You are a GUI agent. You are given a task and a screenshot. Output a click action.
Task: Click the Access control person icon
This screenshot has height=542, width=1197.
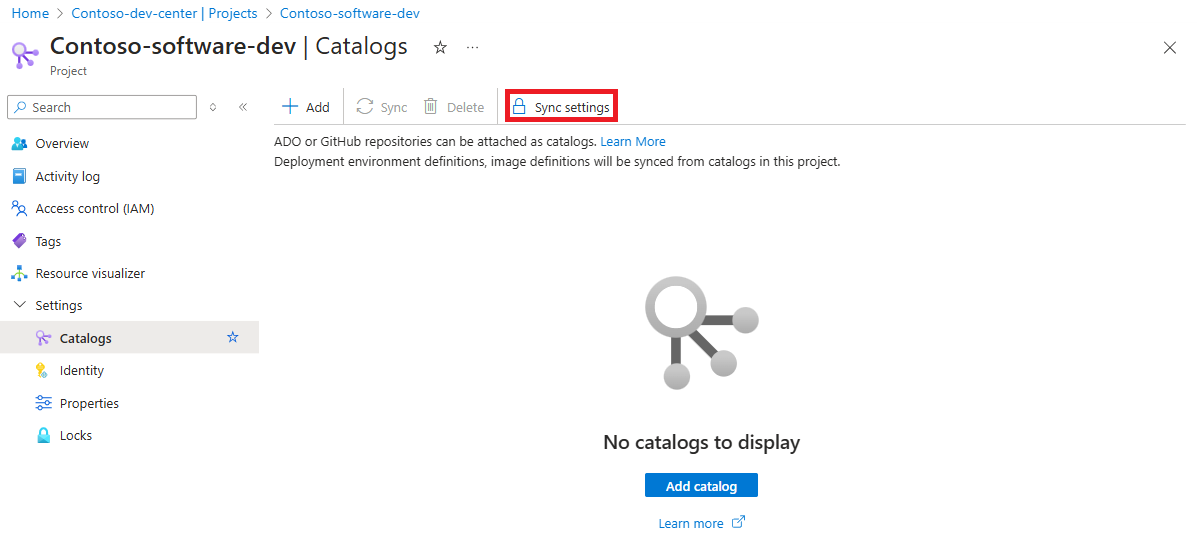(x=20, y=208)
